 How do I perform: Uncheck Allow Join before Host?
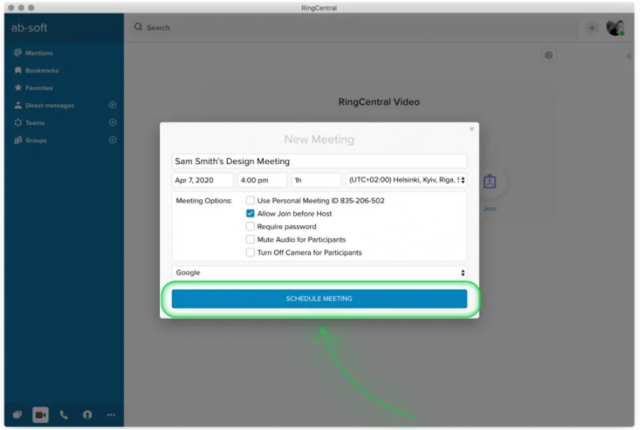[250, 213]
